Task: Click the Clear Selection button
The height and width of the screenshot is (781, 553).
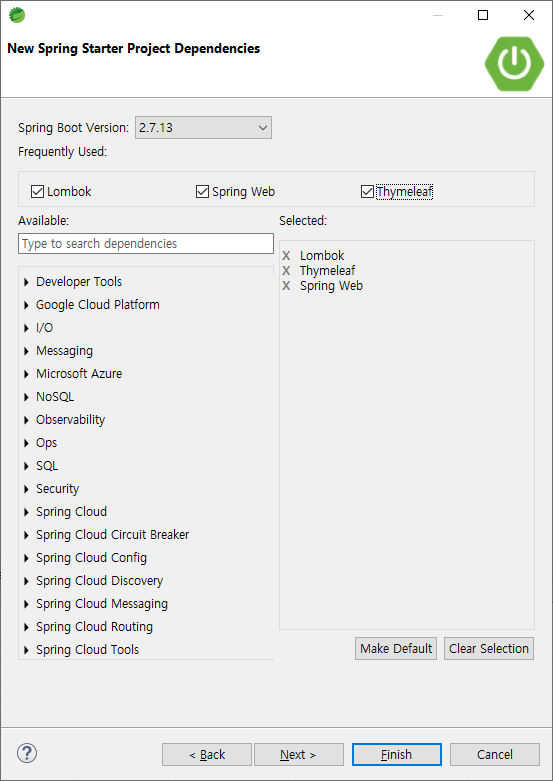Action: [x=489, y=649]
